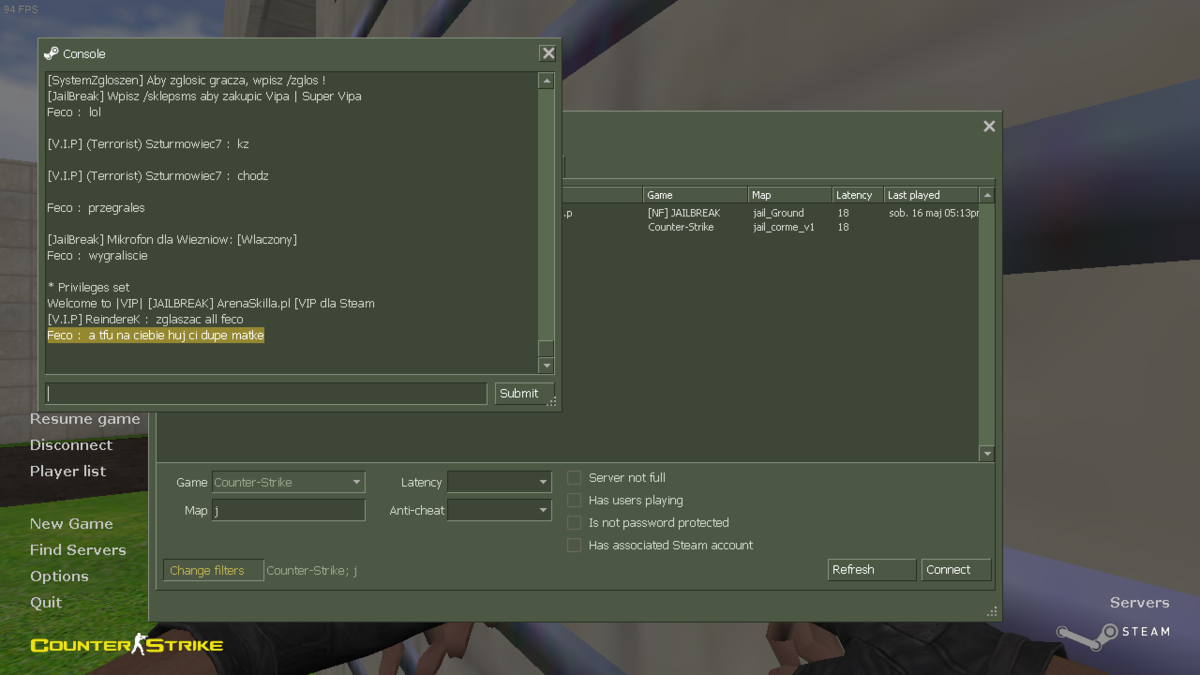This screenshot has height=675, width=1200.
Task: Check Is not password protected option
Action: 574,523
